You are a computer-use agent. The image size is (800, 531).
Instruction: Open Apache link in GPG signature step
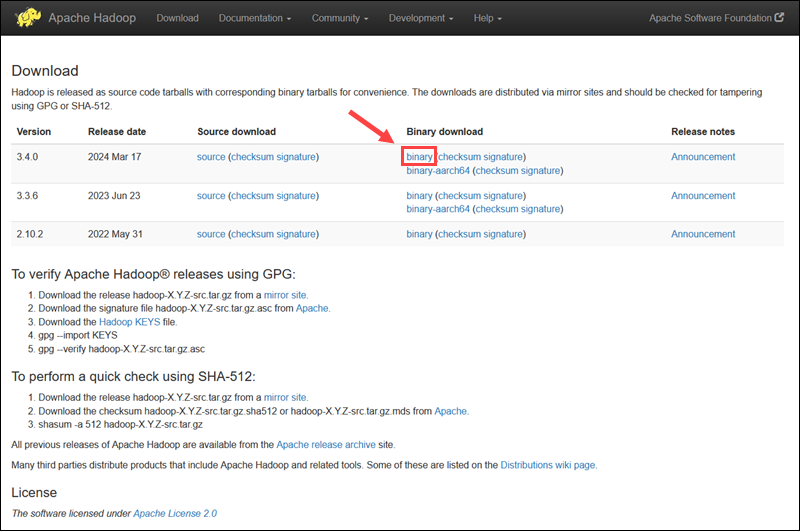coord(312,308)
